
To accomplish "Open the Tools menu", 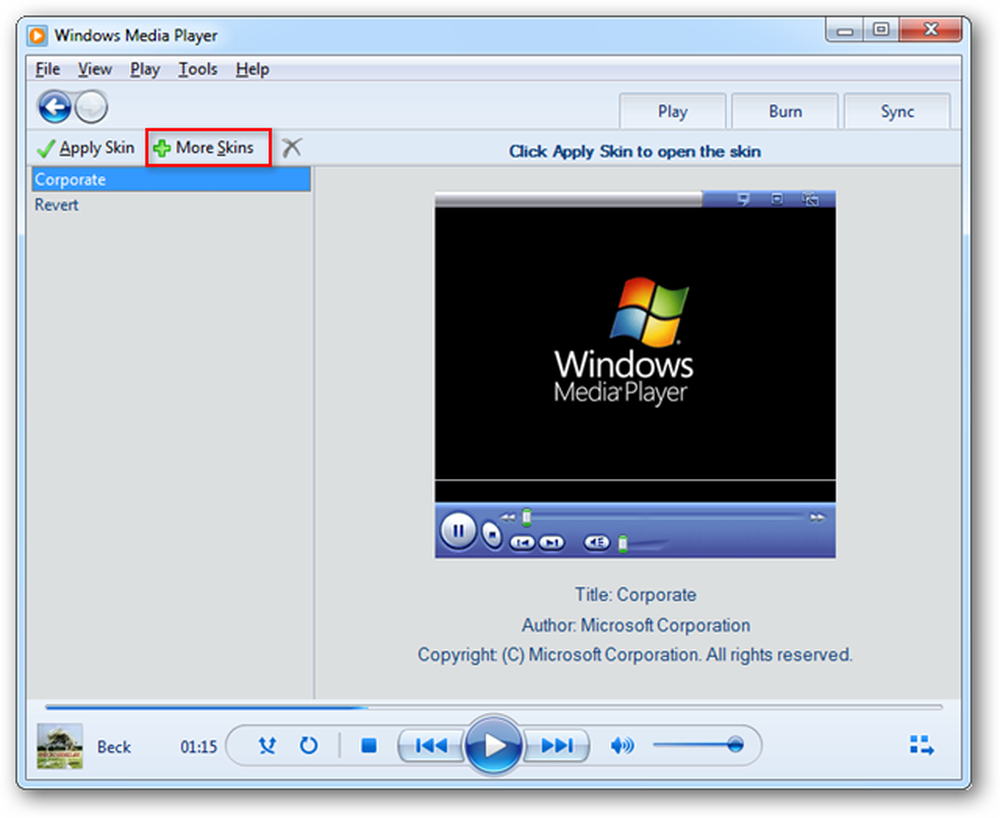I will tap(198, 69).
